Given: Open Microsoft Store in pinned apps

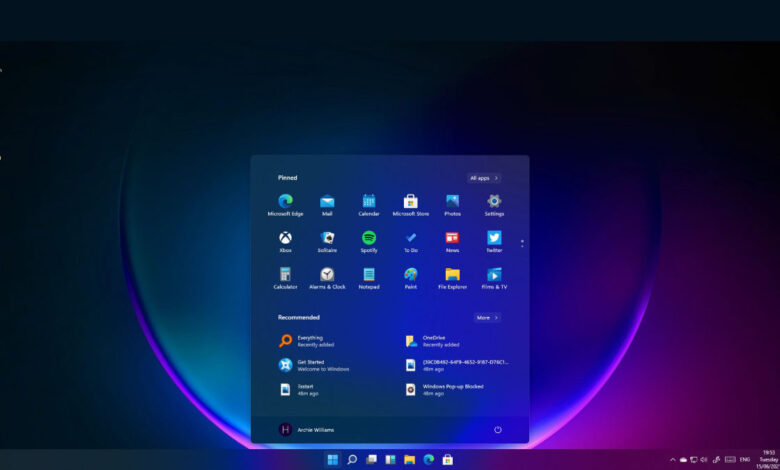Looking at the screenshot, I should click(410, 205).
